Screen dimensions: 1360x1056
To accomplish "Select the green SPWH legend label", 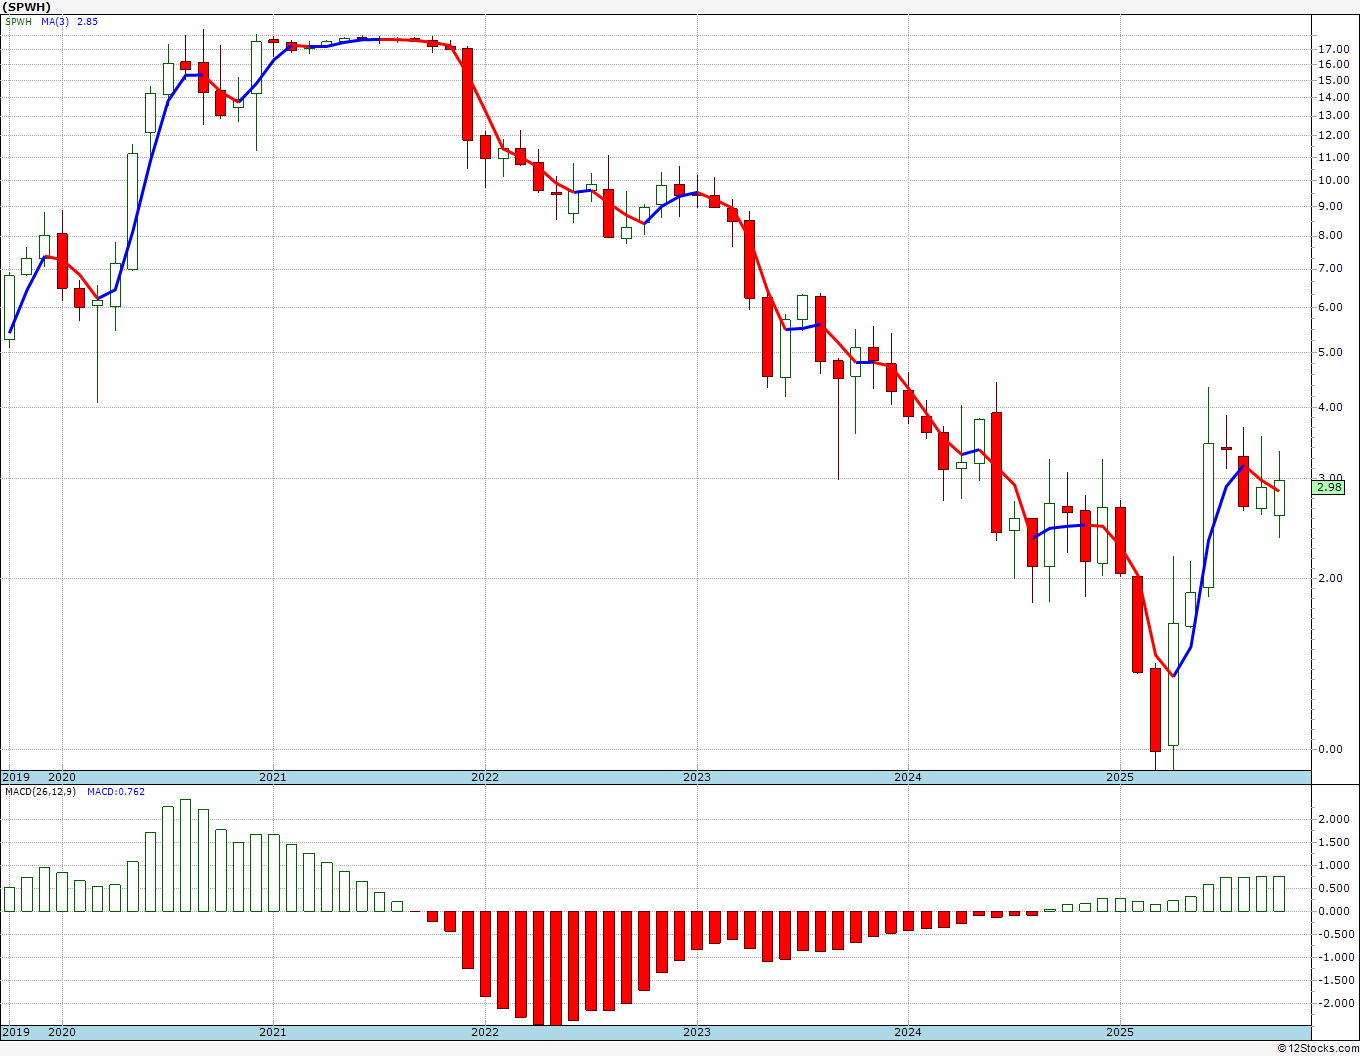I will click(x=18, y=21).
